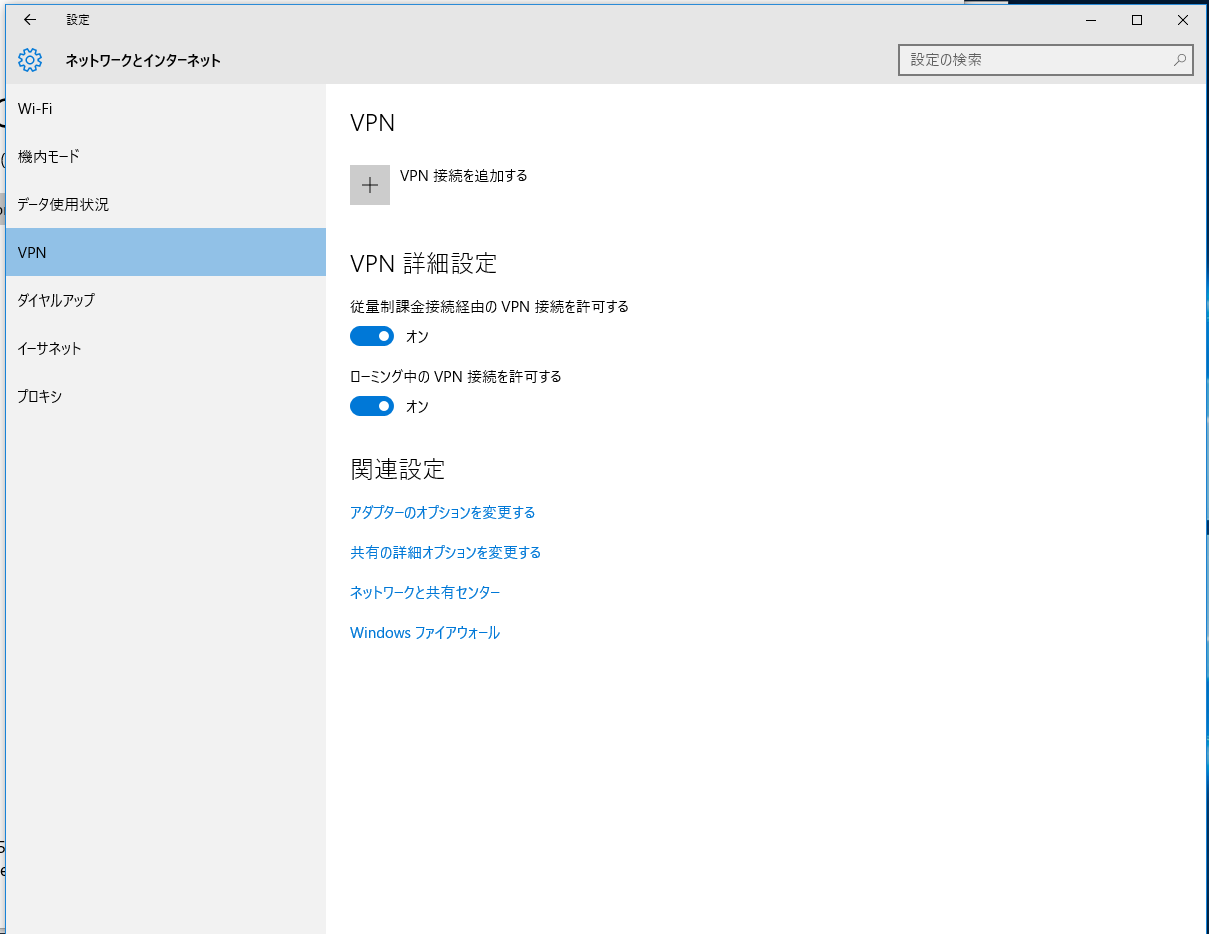Click the back arrow in the title bar

[x=30, y=20]
